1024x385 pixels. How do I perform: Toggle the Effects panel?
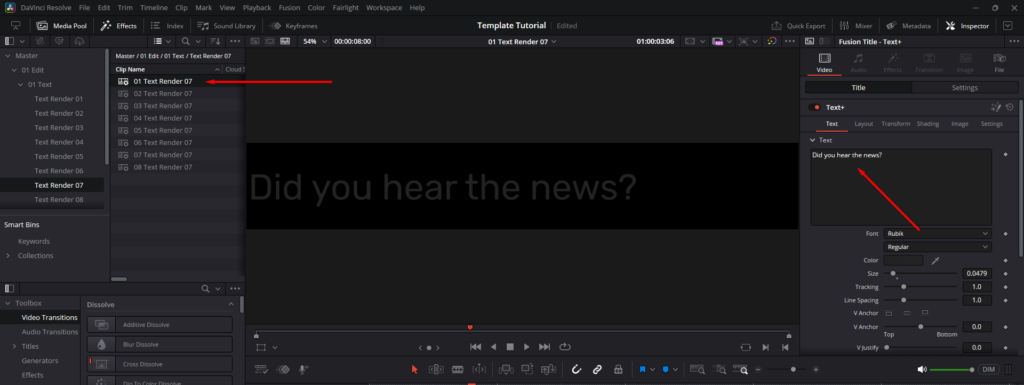click(x=118, y=25)
